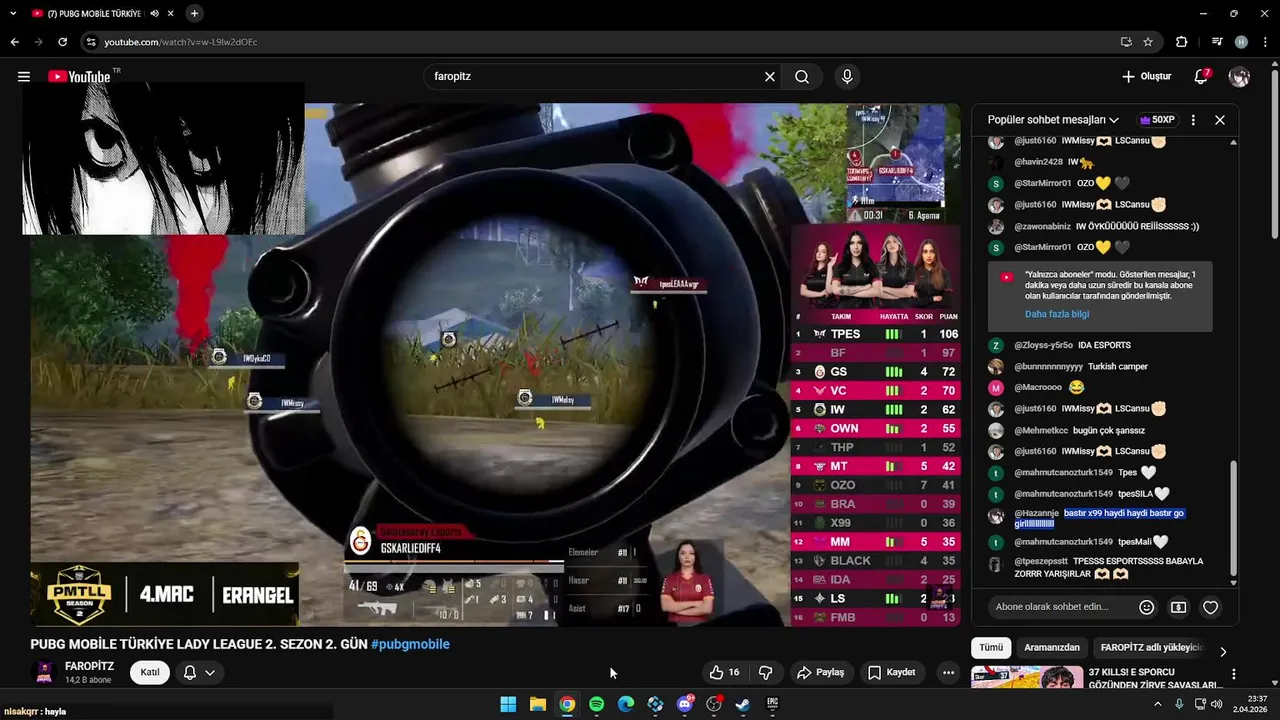
Task: Go to YouTube home via logo
Action: (x=79, y=77)
